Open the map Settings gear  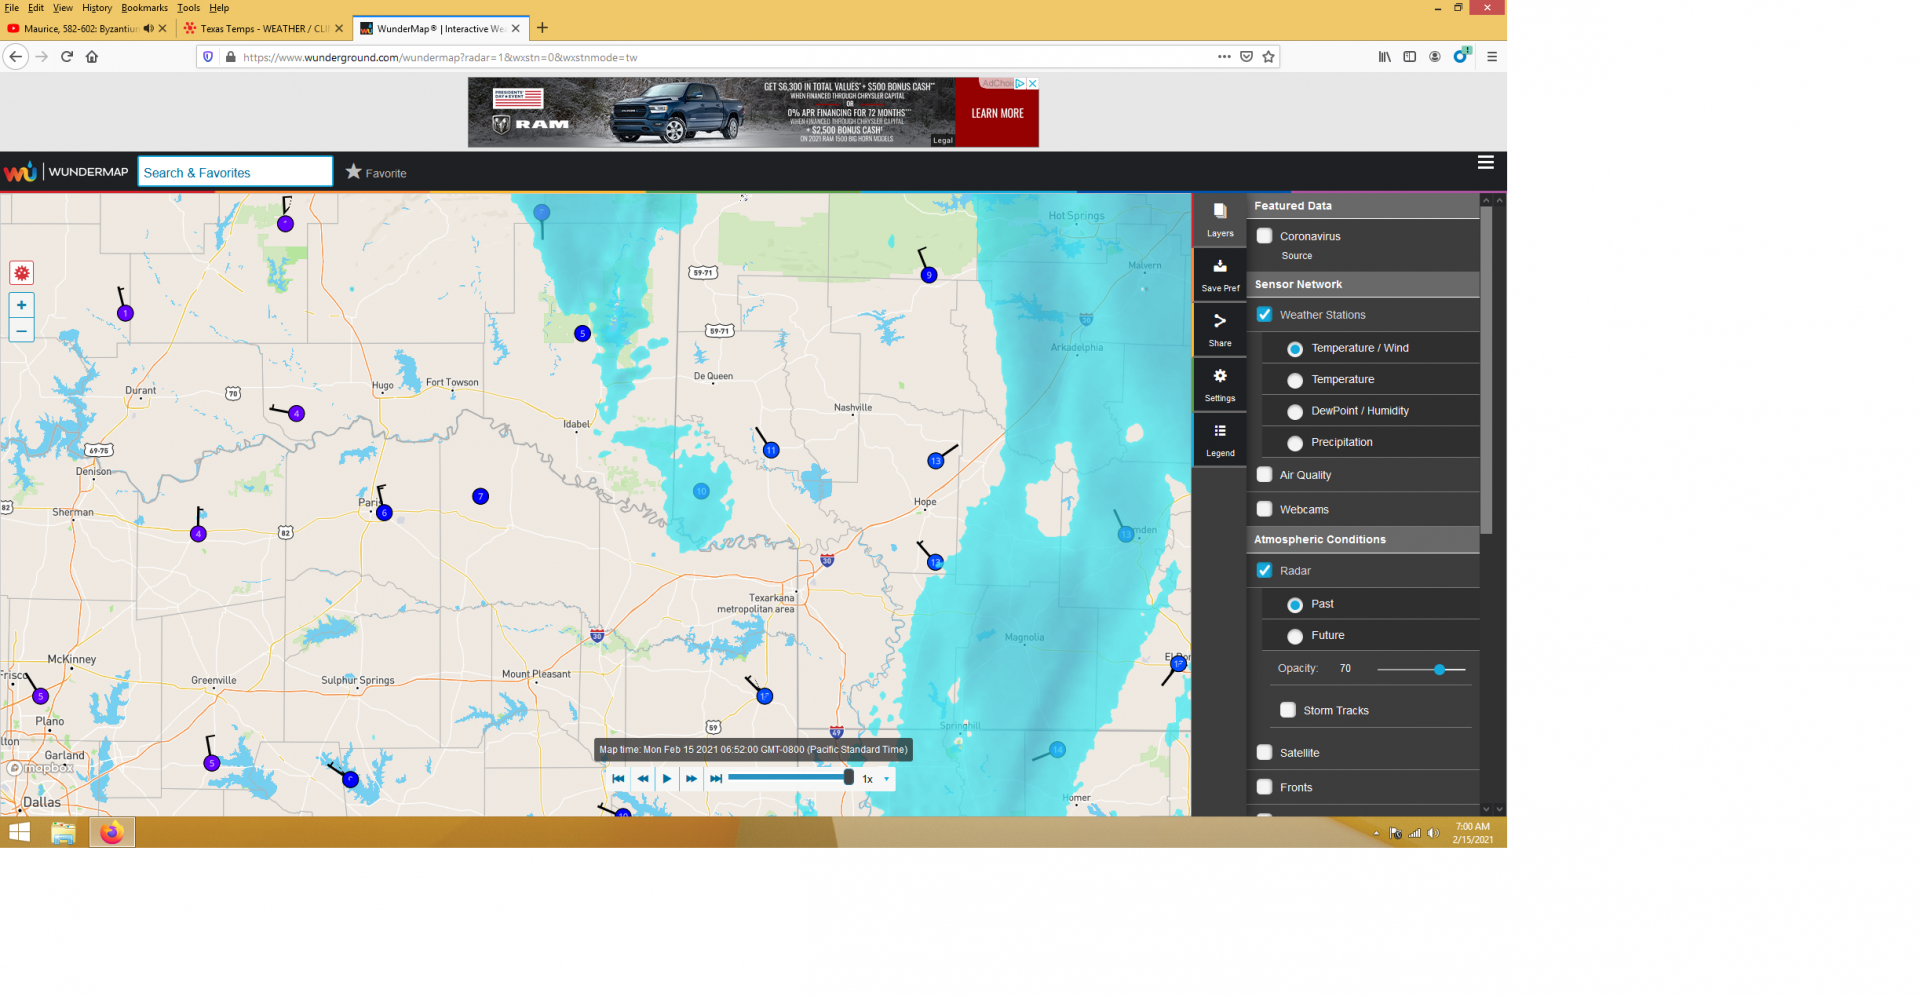pyautogui.click(x=1219, y=385)
